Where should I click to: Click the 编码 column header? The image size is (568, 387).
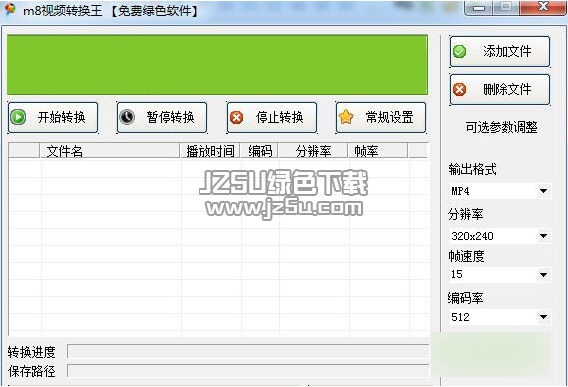(x=260, y=151)
